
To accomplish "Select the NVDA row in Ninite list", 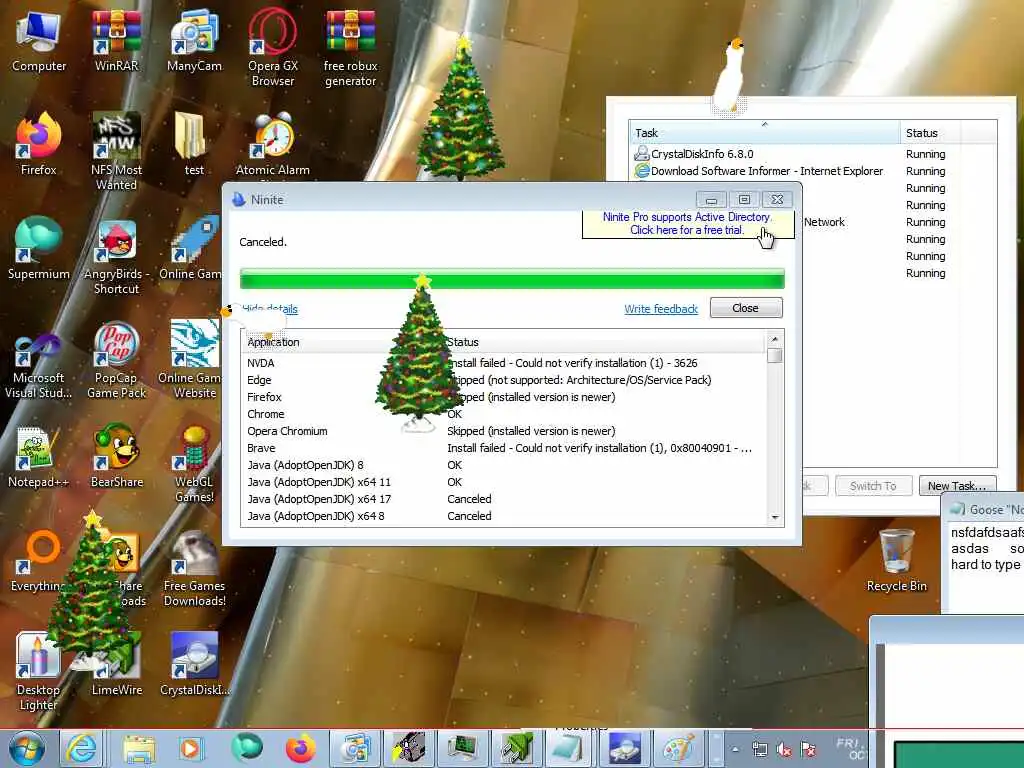I will [503, 363].
